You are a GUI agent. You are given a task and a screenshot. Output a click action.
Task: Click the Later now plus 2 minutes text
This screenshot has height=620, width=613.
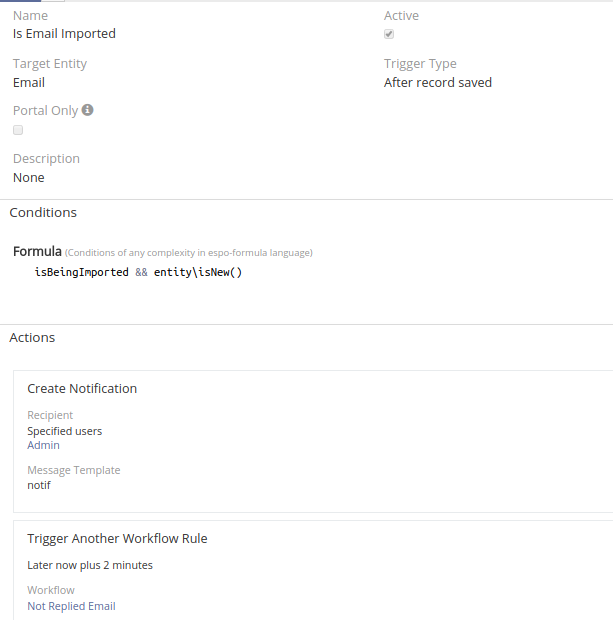coord(90,565)
